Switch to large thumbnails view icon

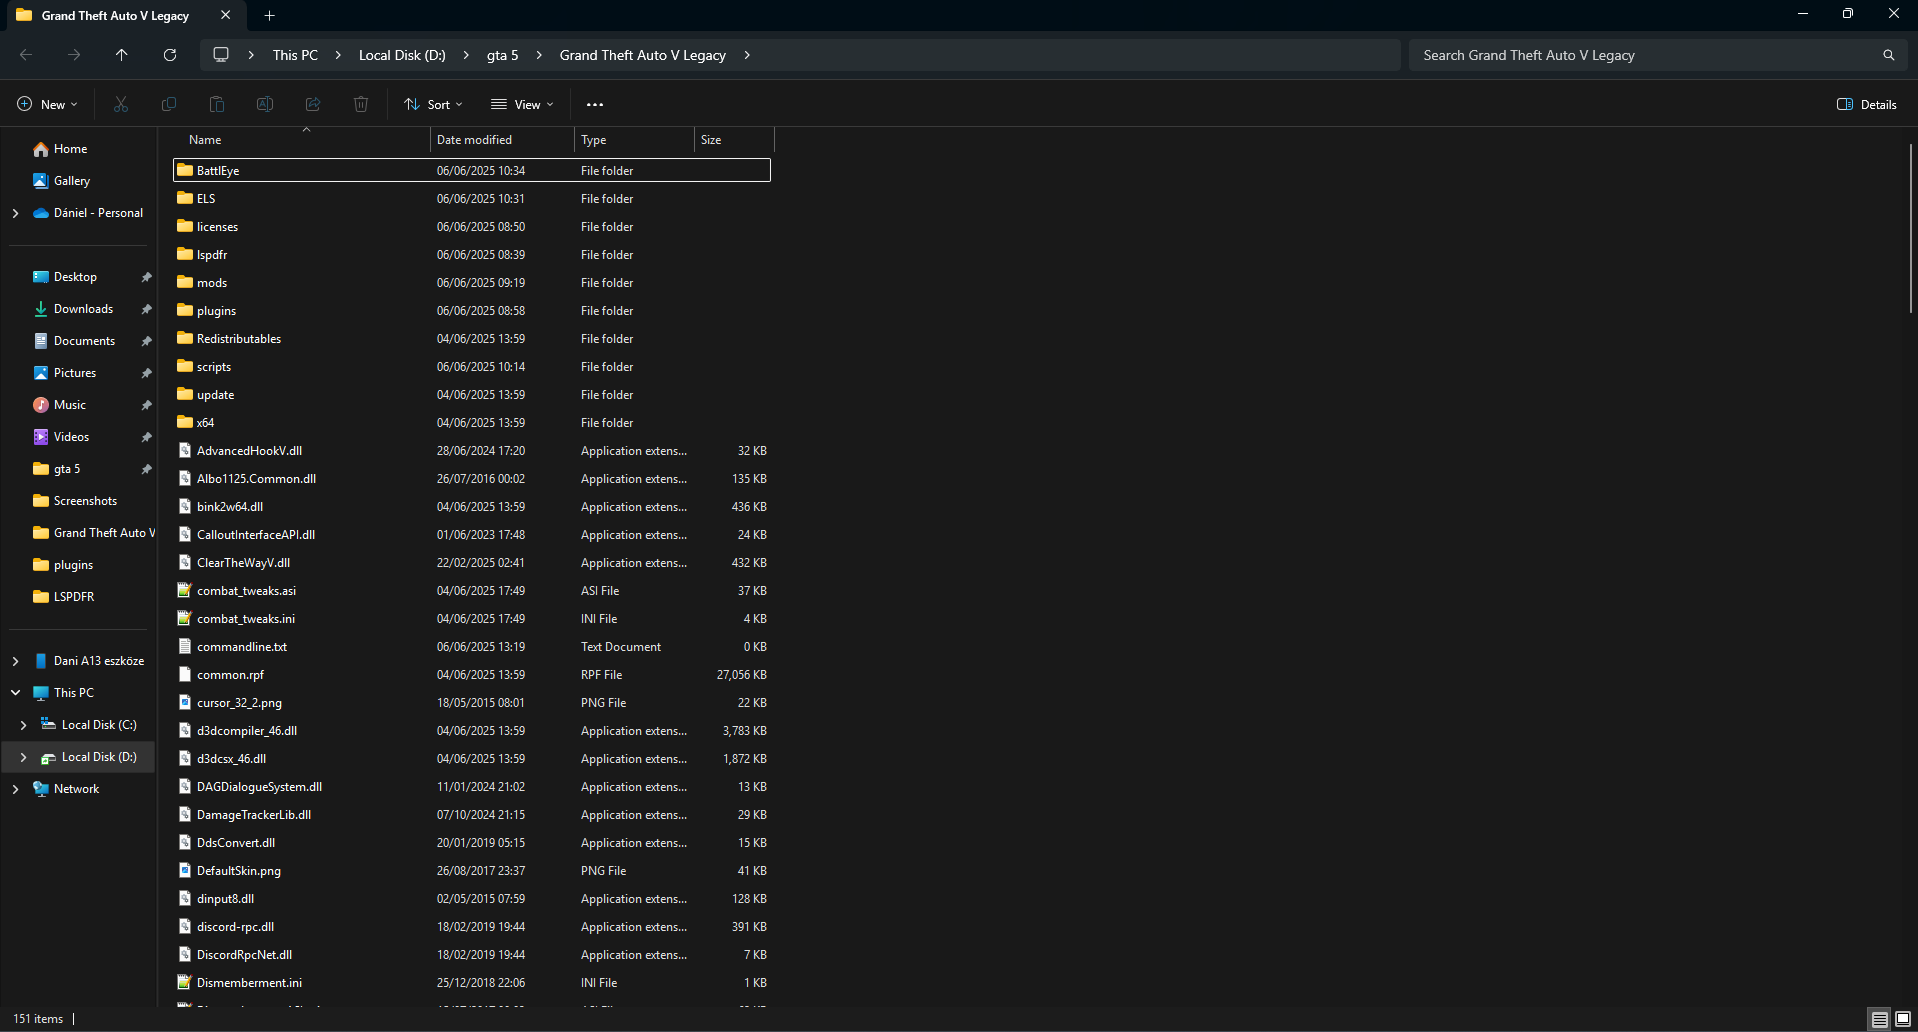pos(1903,1019)
